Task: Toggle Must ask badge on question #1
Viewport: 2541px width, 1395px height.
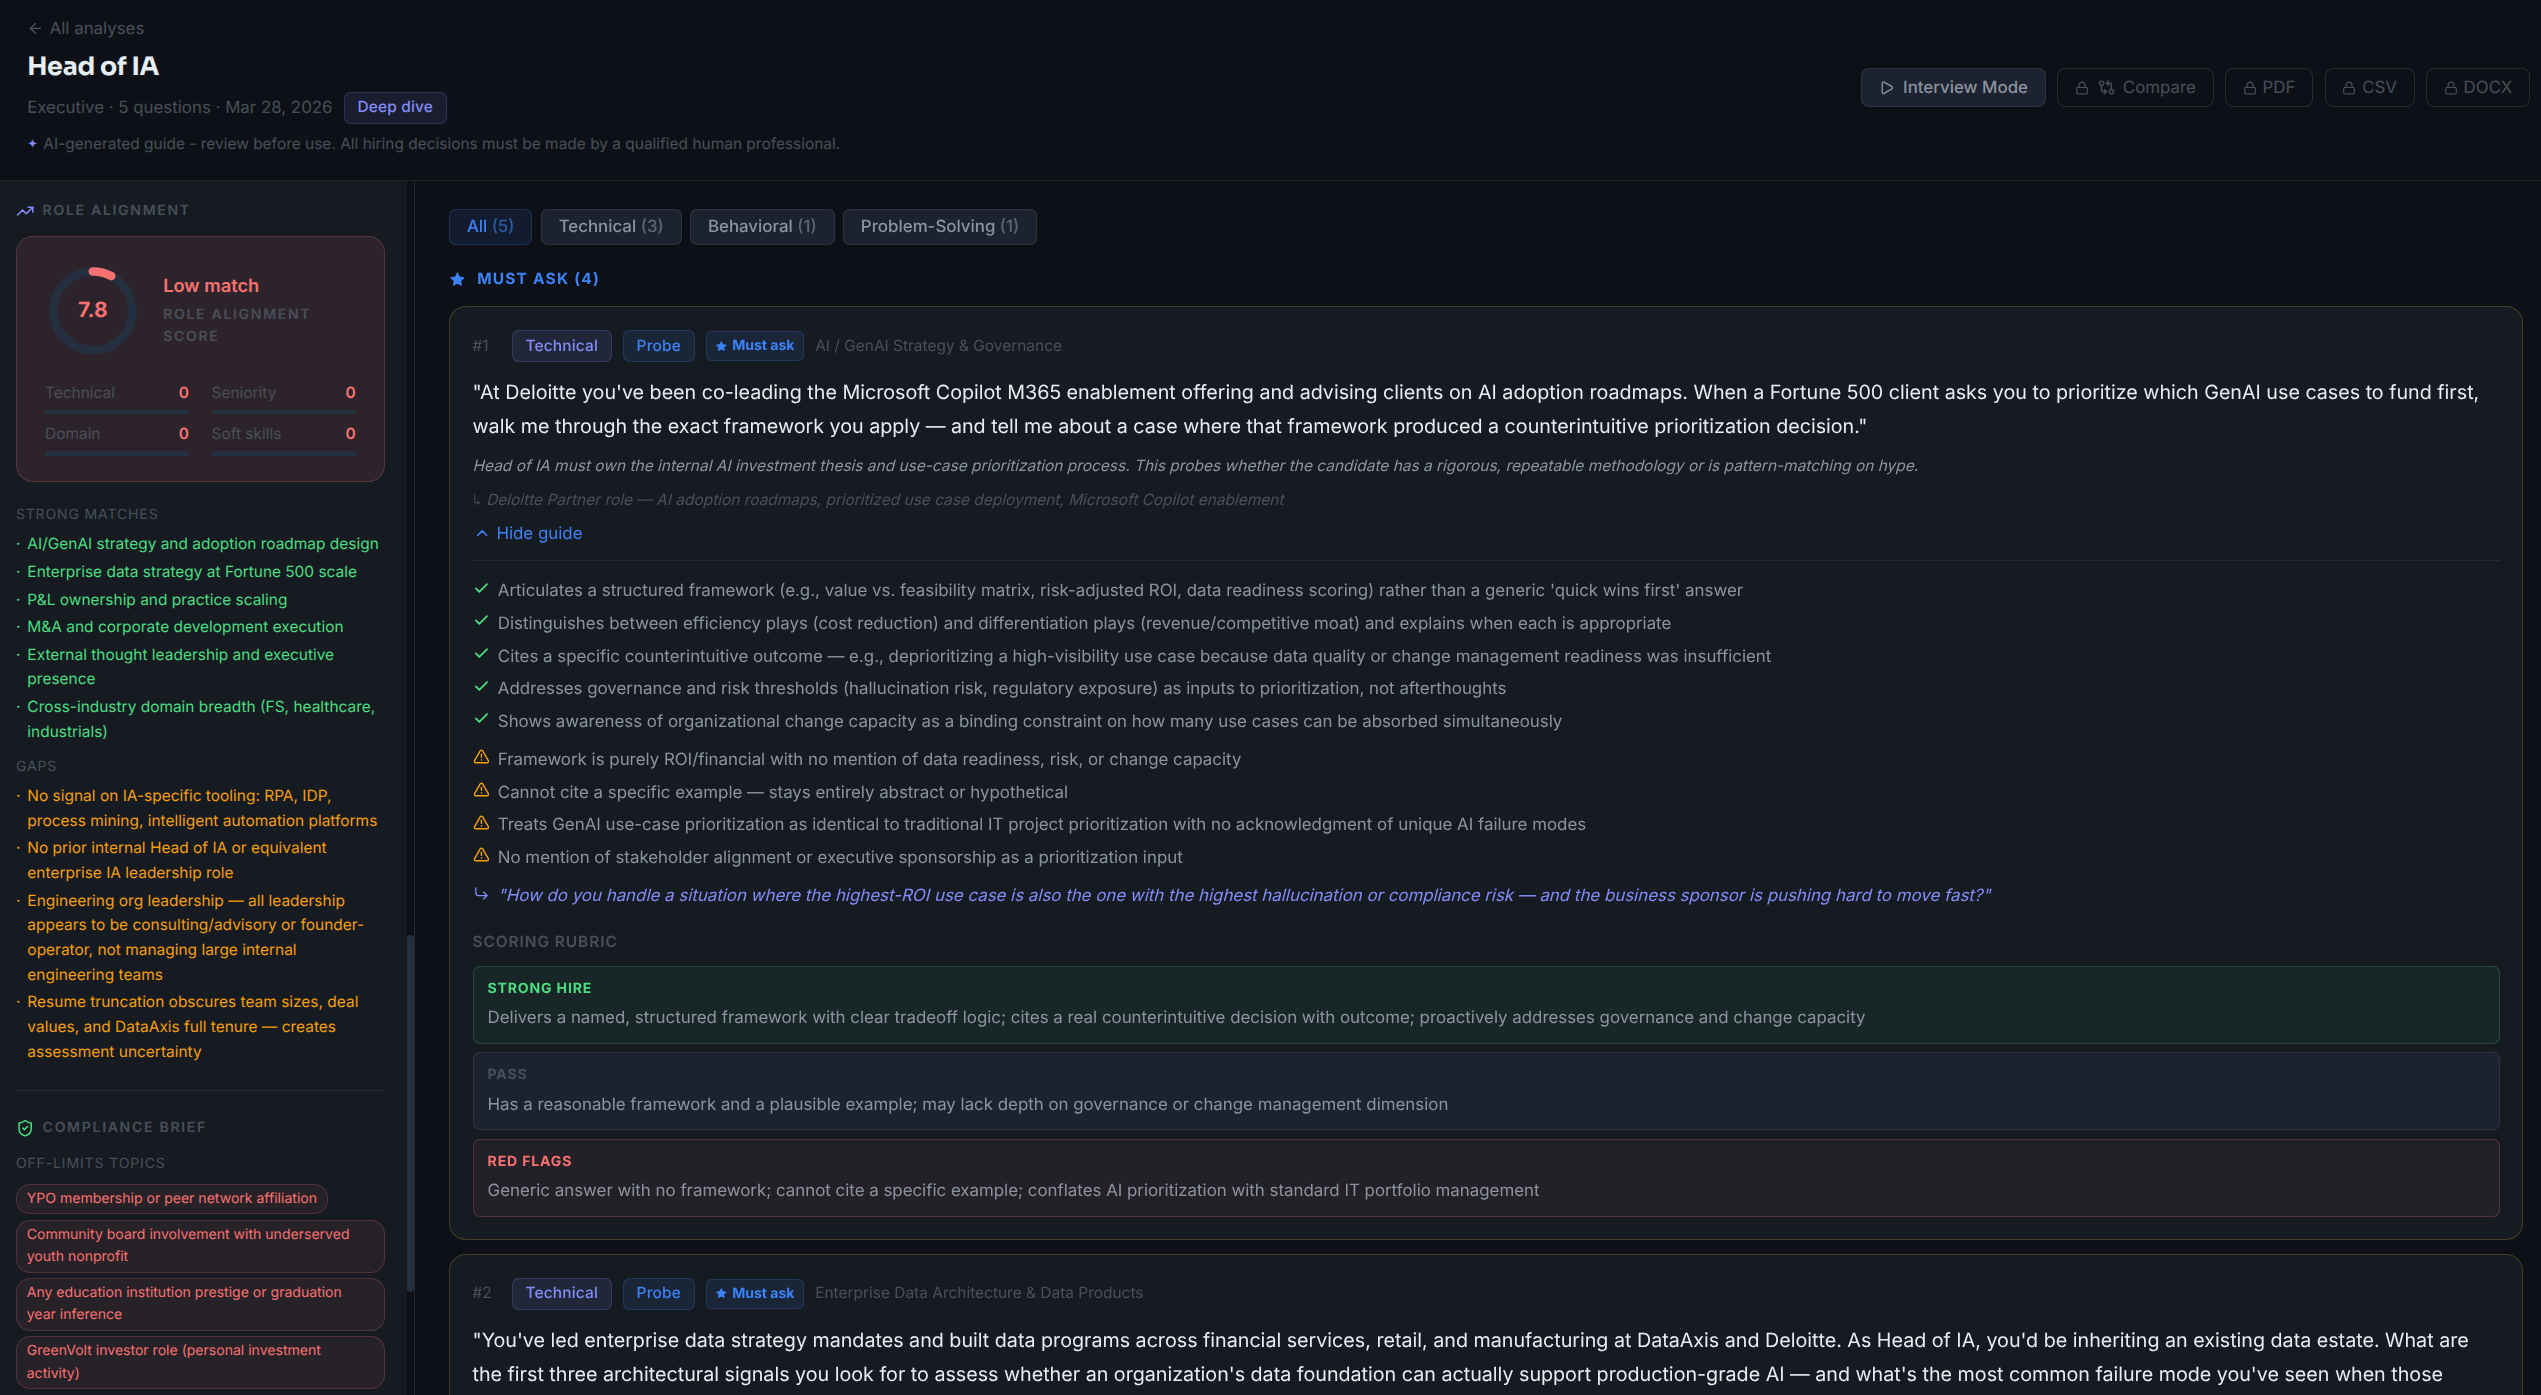Action: point(755,346)
